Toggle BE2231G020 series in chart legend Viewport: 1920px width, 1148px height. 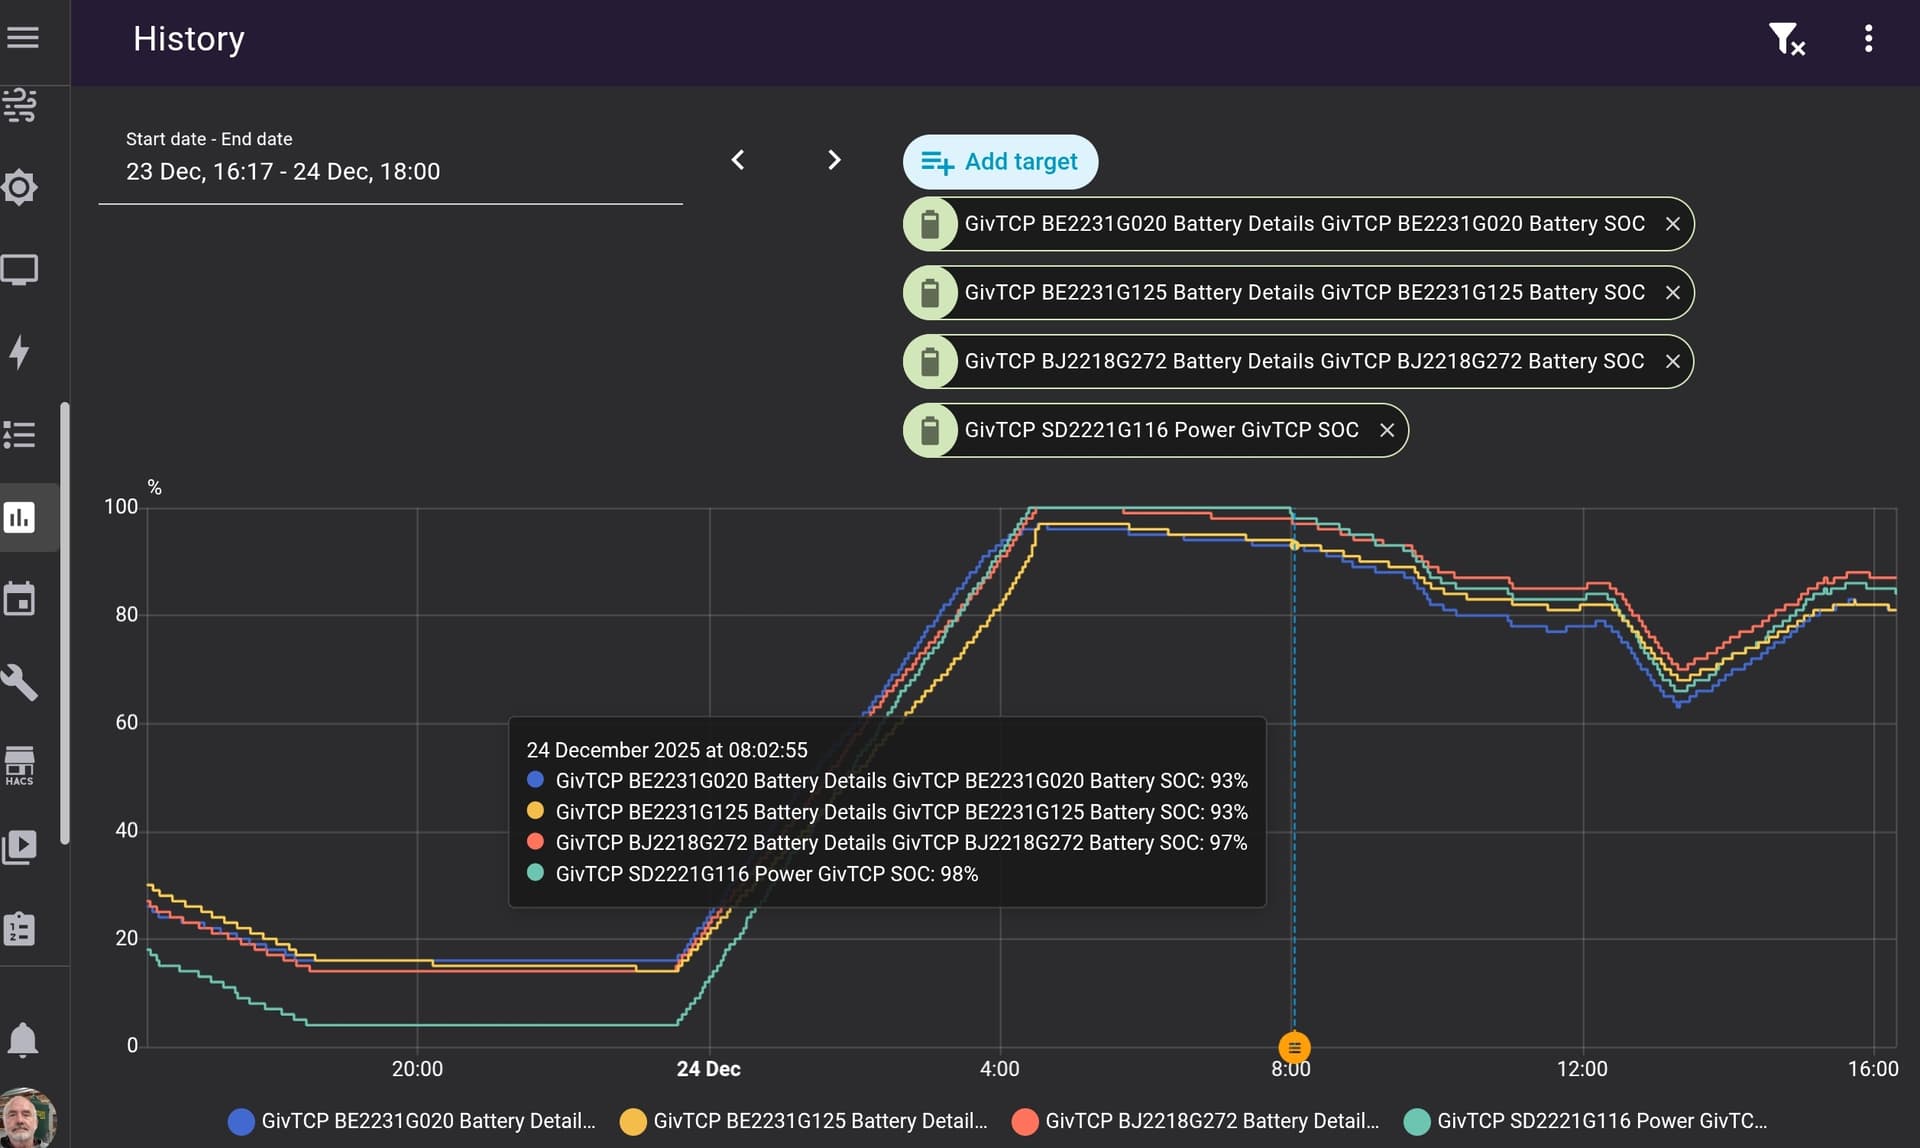pos(412,1121)
